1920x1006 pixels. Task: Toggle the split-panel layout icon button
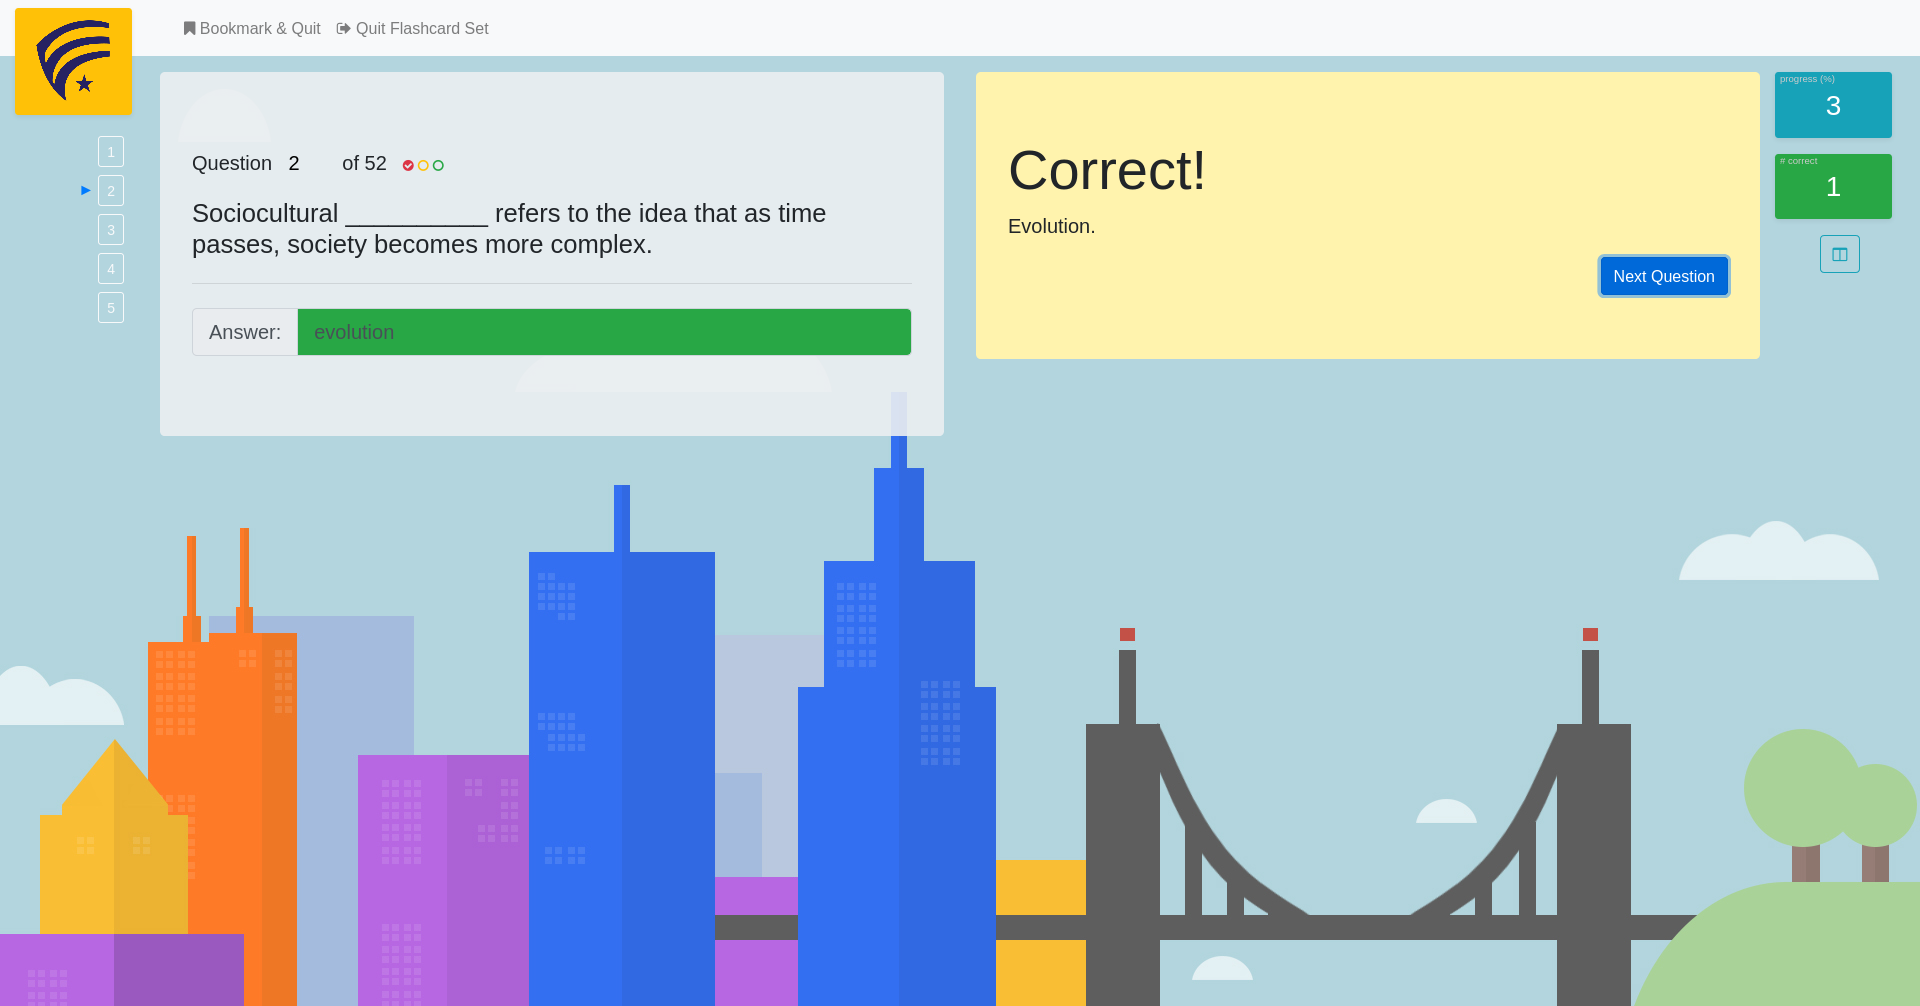pyautogui.click(x=1839, y=254)
